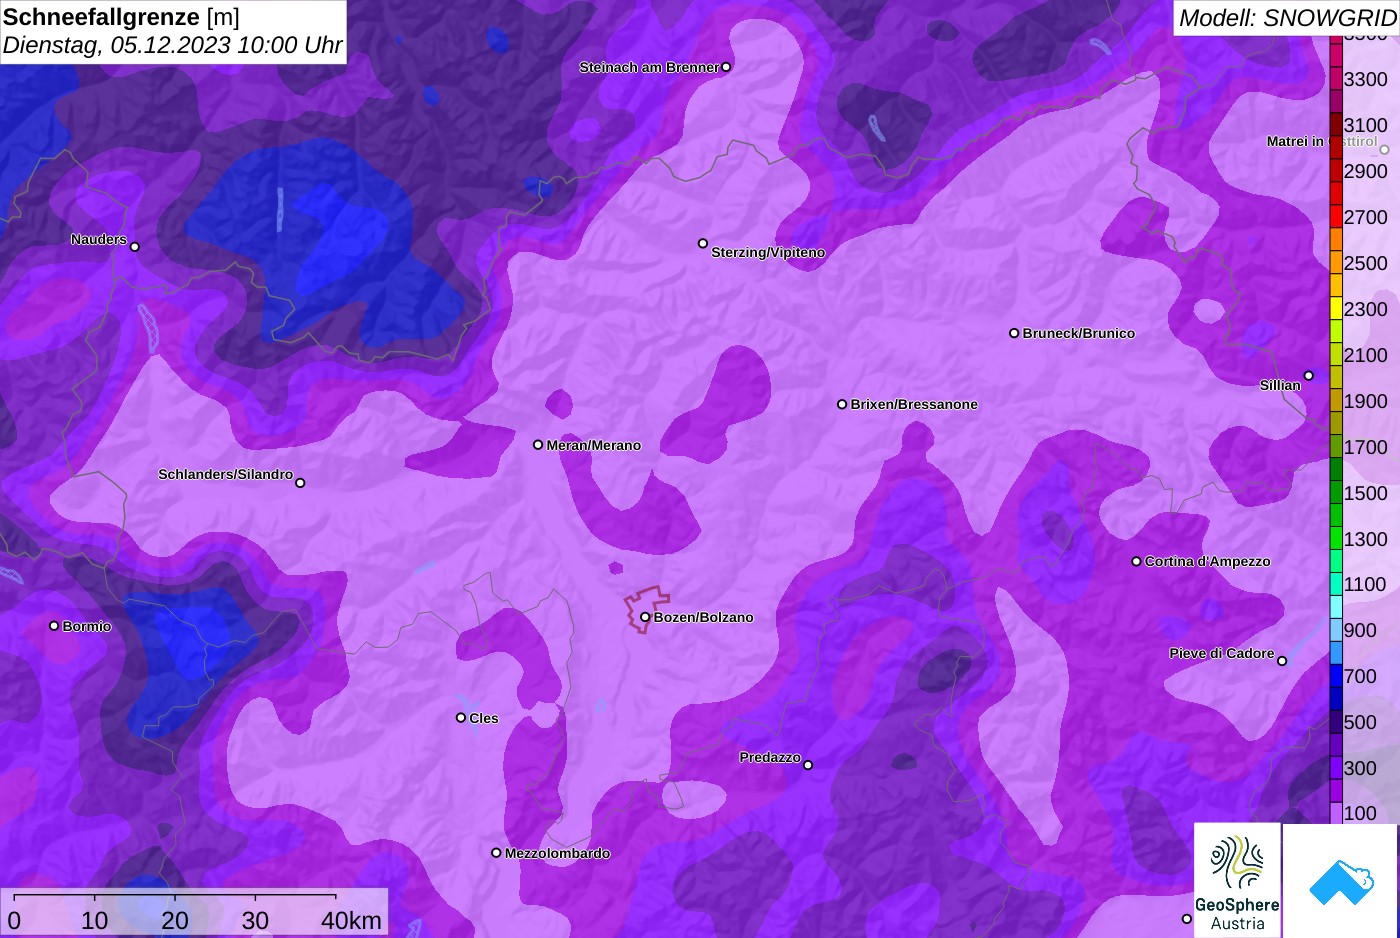Screen dimensions: 1400x938
Task: Click the Steinach am Brenner city marker
Action: (x=726, y=67)
